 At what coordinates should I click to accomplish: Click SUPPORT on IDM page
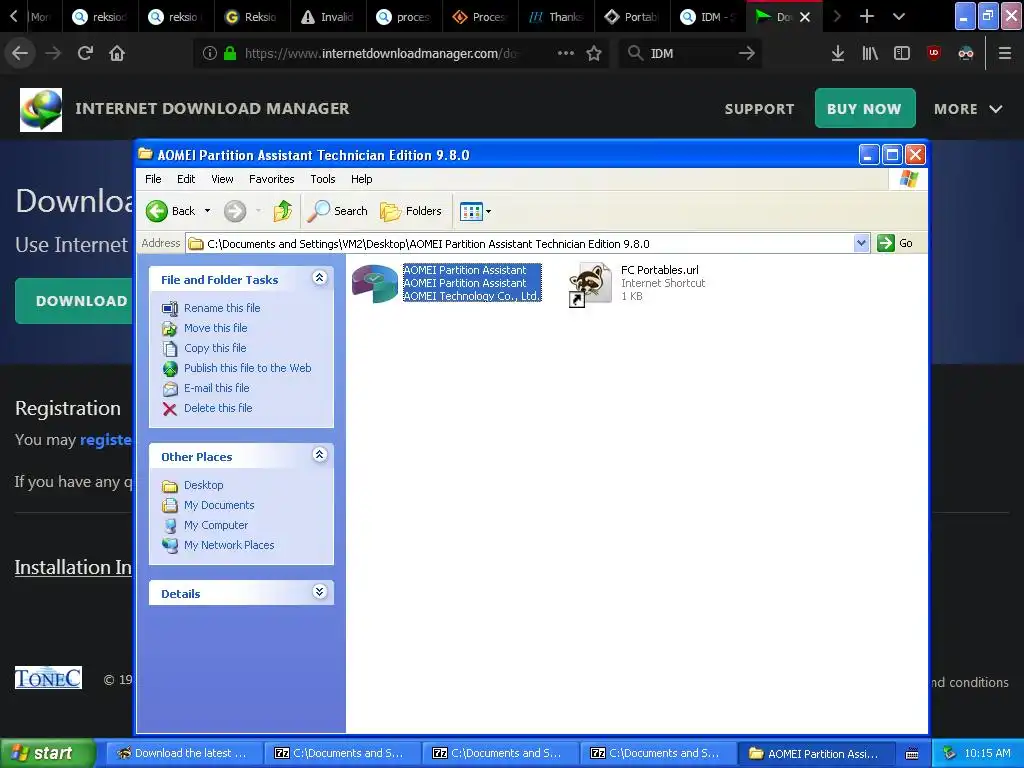(x=760, y=109)
